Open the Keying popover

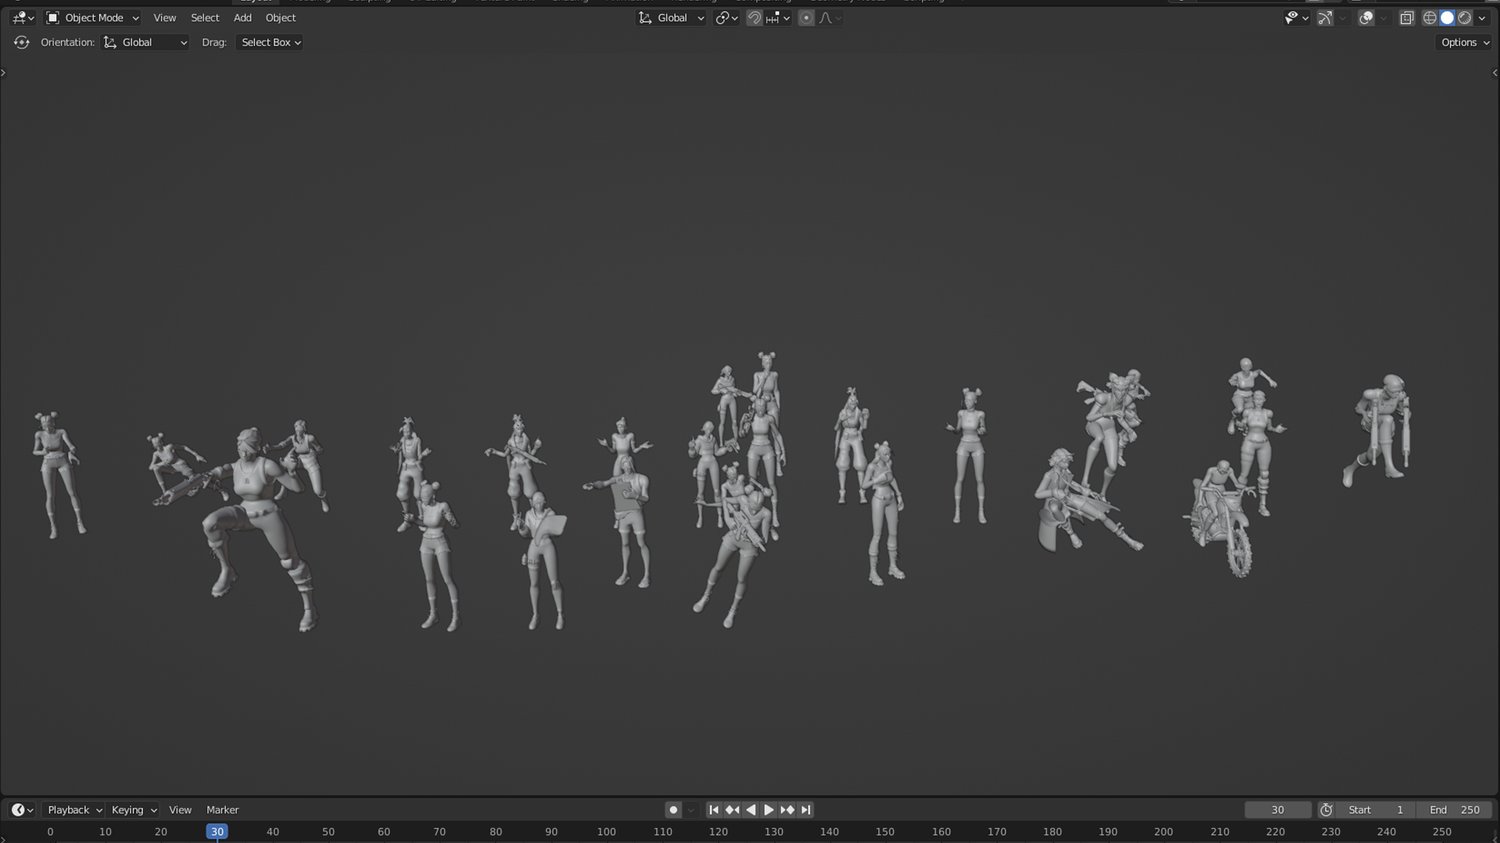point(133,810)
